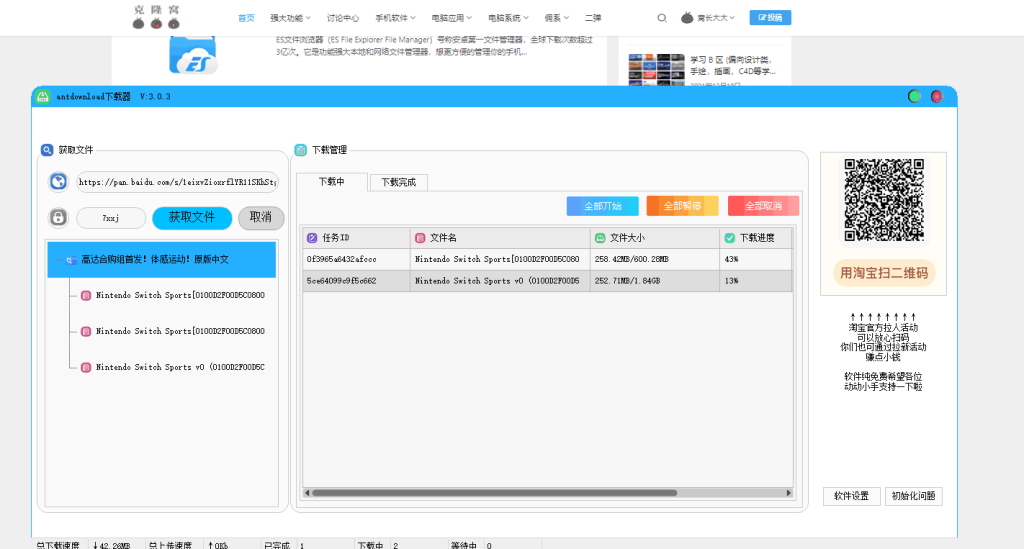Click the globe icon beside URL field
1024x549 pixels.
tap(58, 181)
